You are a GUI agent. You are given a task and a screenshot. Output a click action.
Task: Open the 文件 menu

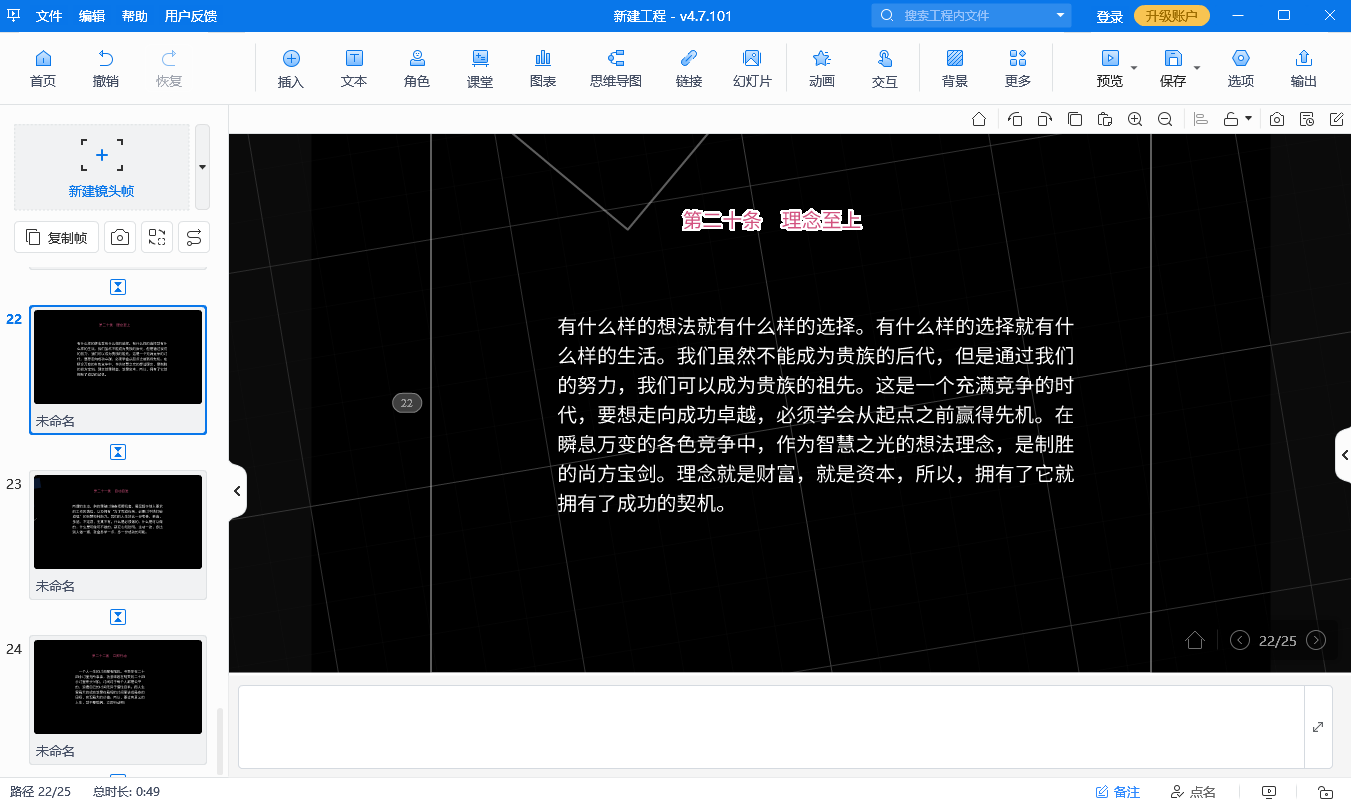(49, 16)
